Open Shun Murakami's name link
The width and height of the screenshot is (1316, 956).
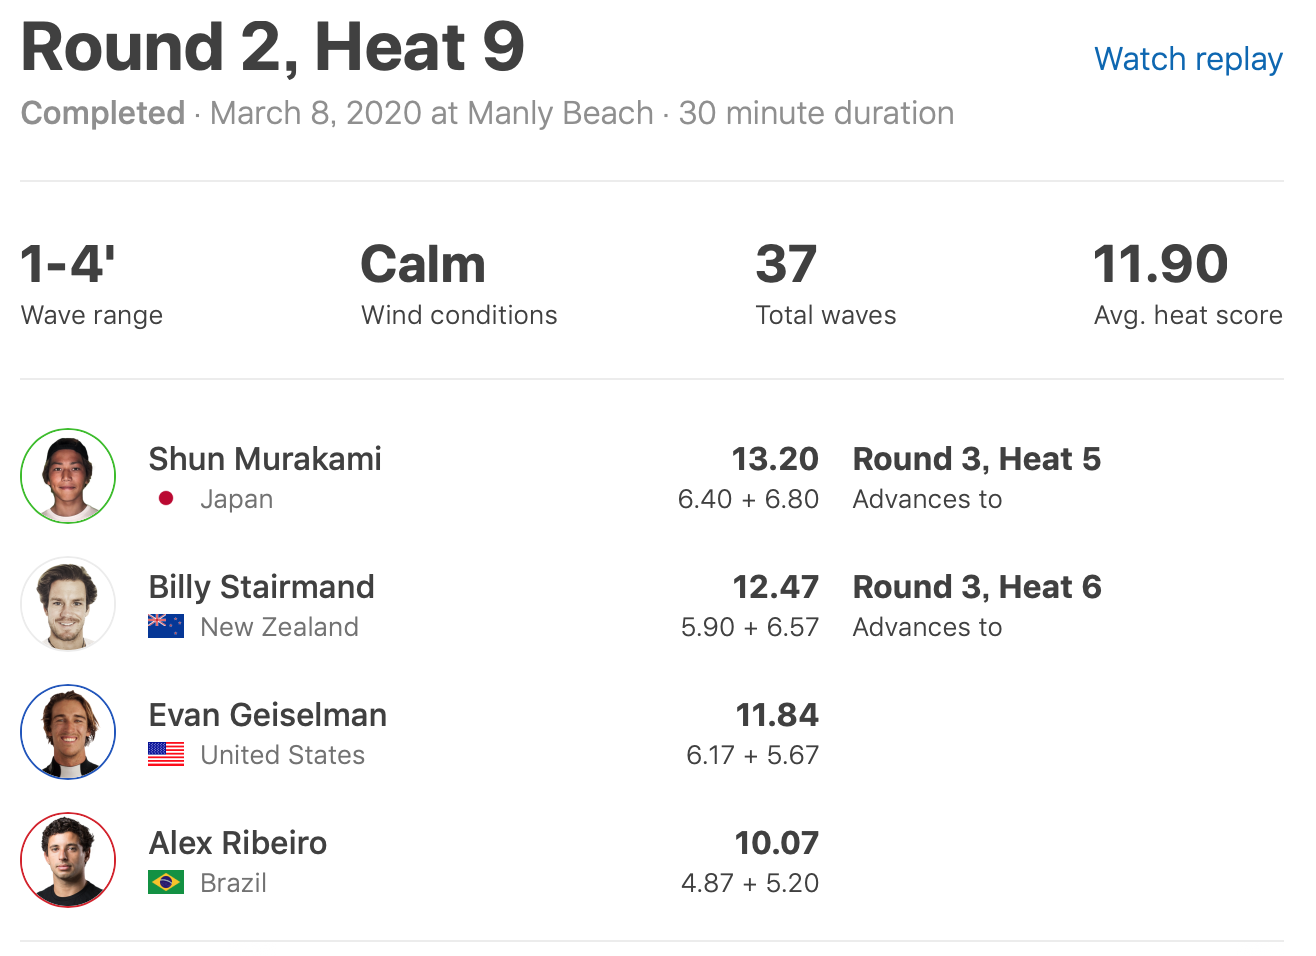pyautogui.click(x=265, y=459)
